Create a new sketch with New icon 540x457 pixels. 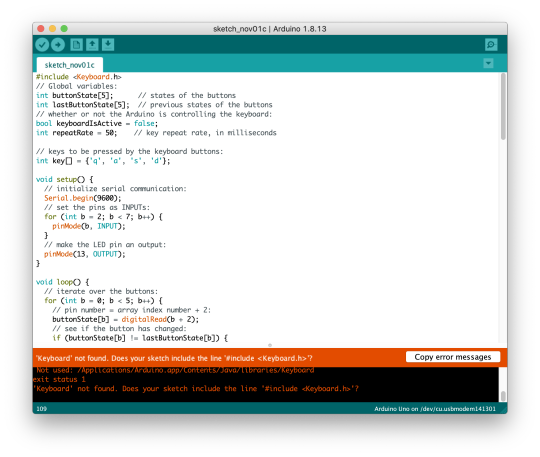[x=76, y=45]
